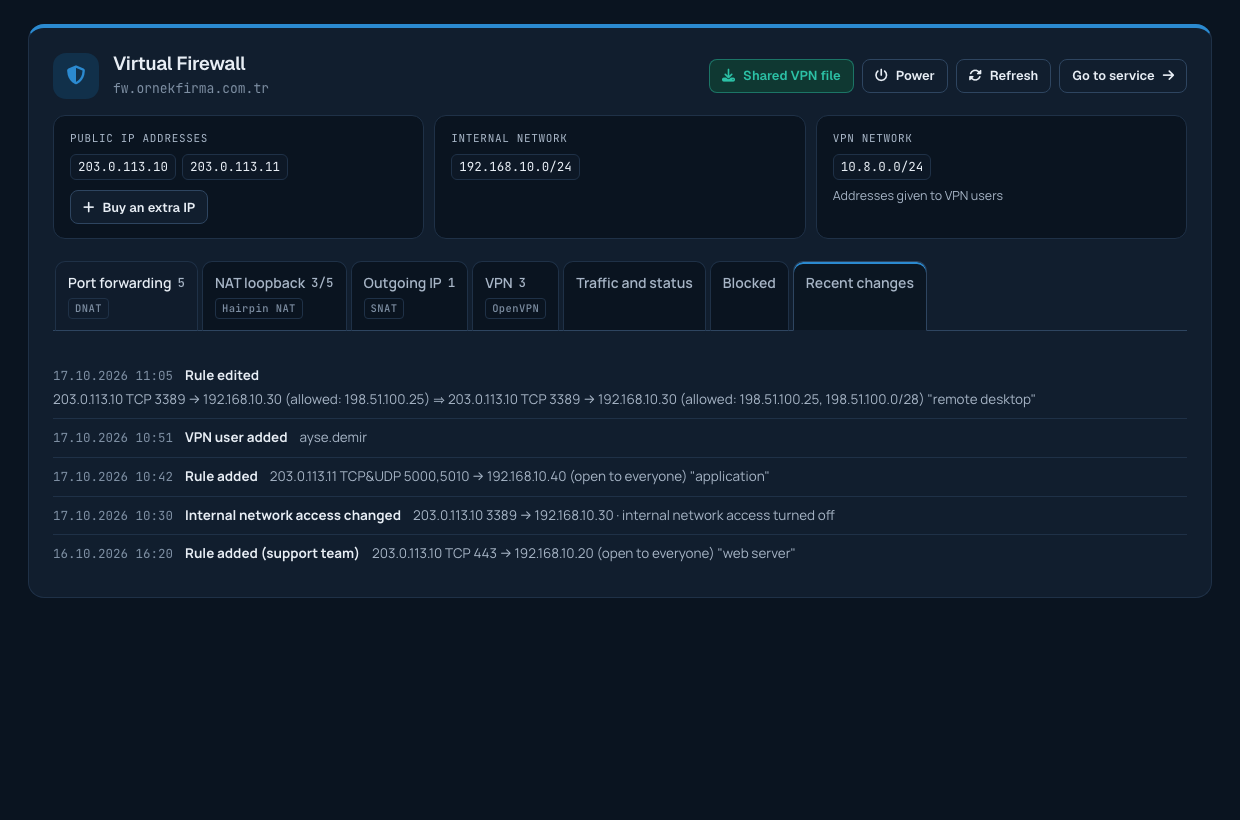Click 'Addresses given to VPN users' note
Image resolution: width=1240 pixels, height=820 pixels.
click(918, 195)
